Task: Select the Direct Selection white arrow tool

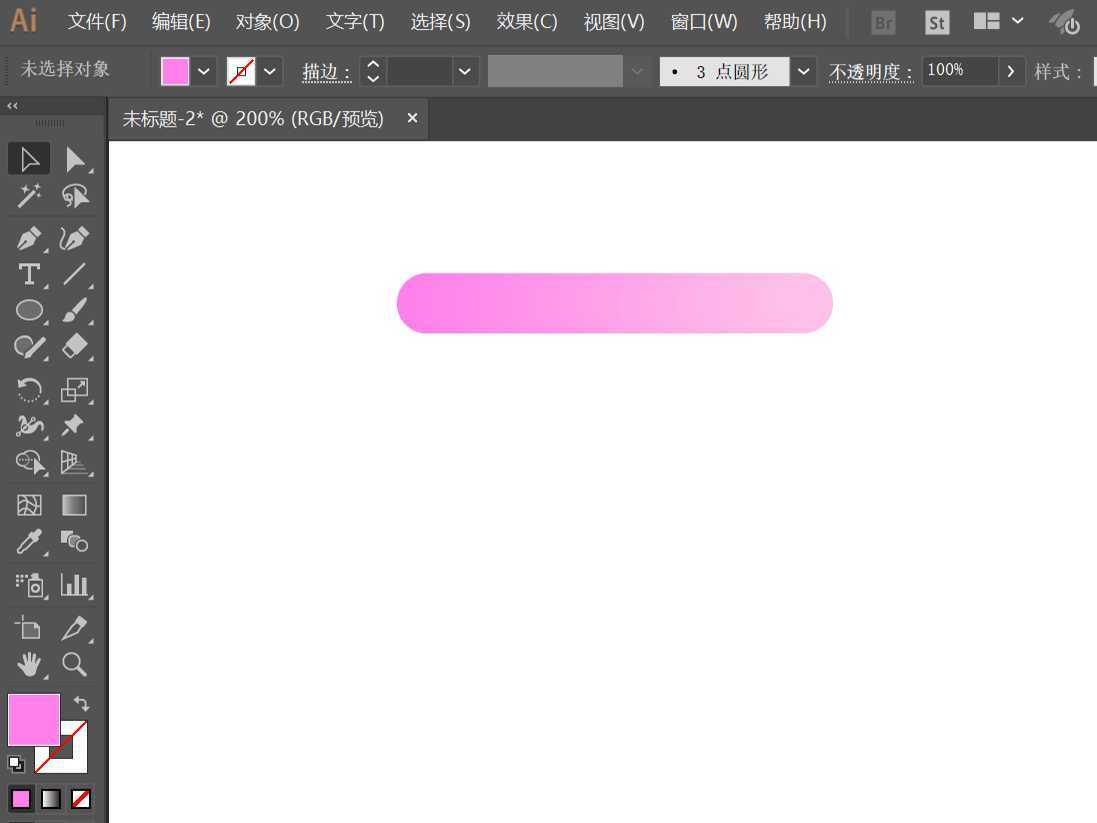Action: (75, 158)
